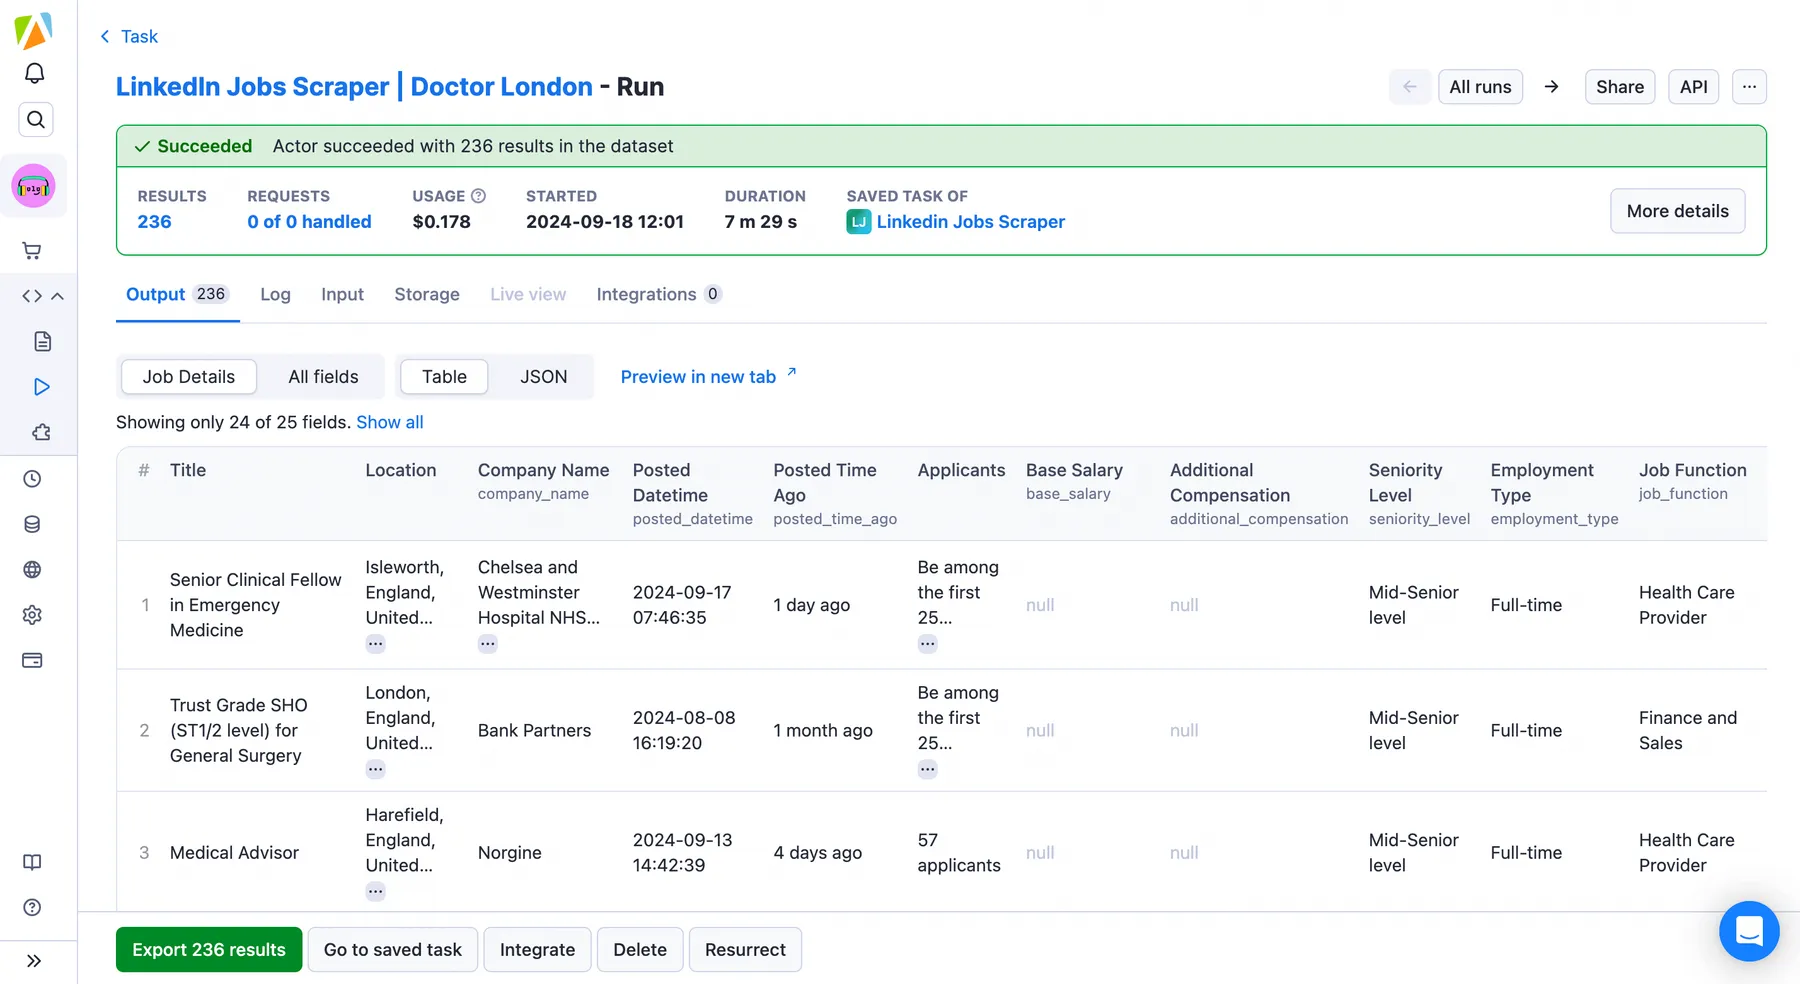Select Table format
The width and height of the screenshot is (1800, 984).
click(444, 377)
